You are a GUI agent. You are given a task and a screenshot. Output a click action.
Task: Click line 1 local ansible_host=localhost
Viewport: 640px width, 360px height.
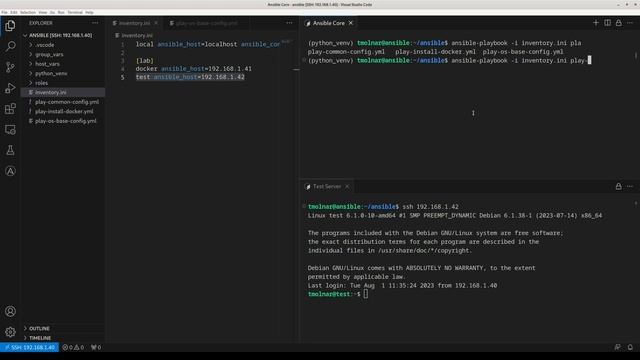tap(208, 44)
